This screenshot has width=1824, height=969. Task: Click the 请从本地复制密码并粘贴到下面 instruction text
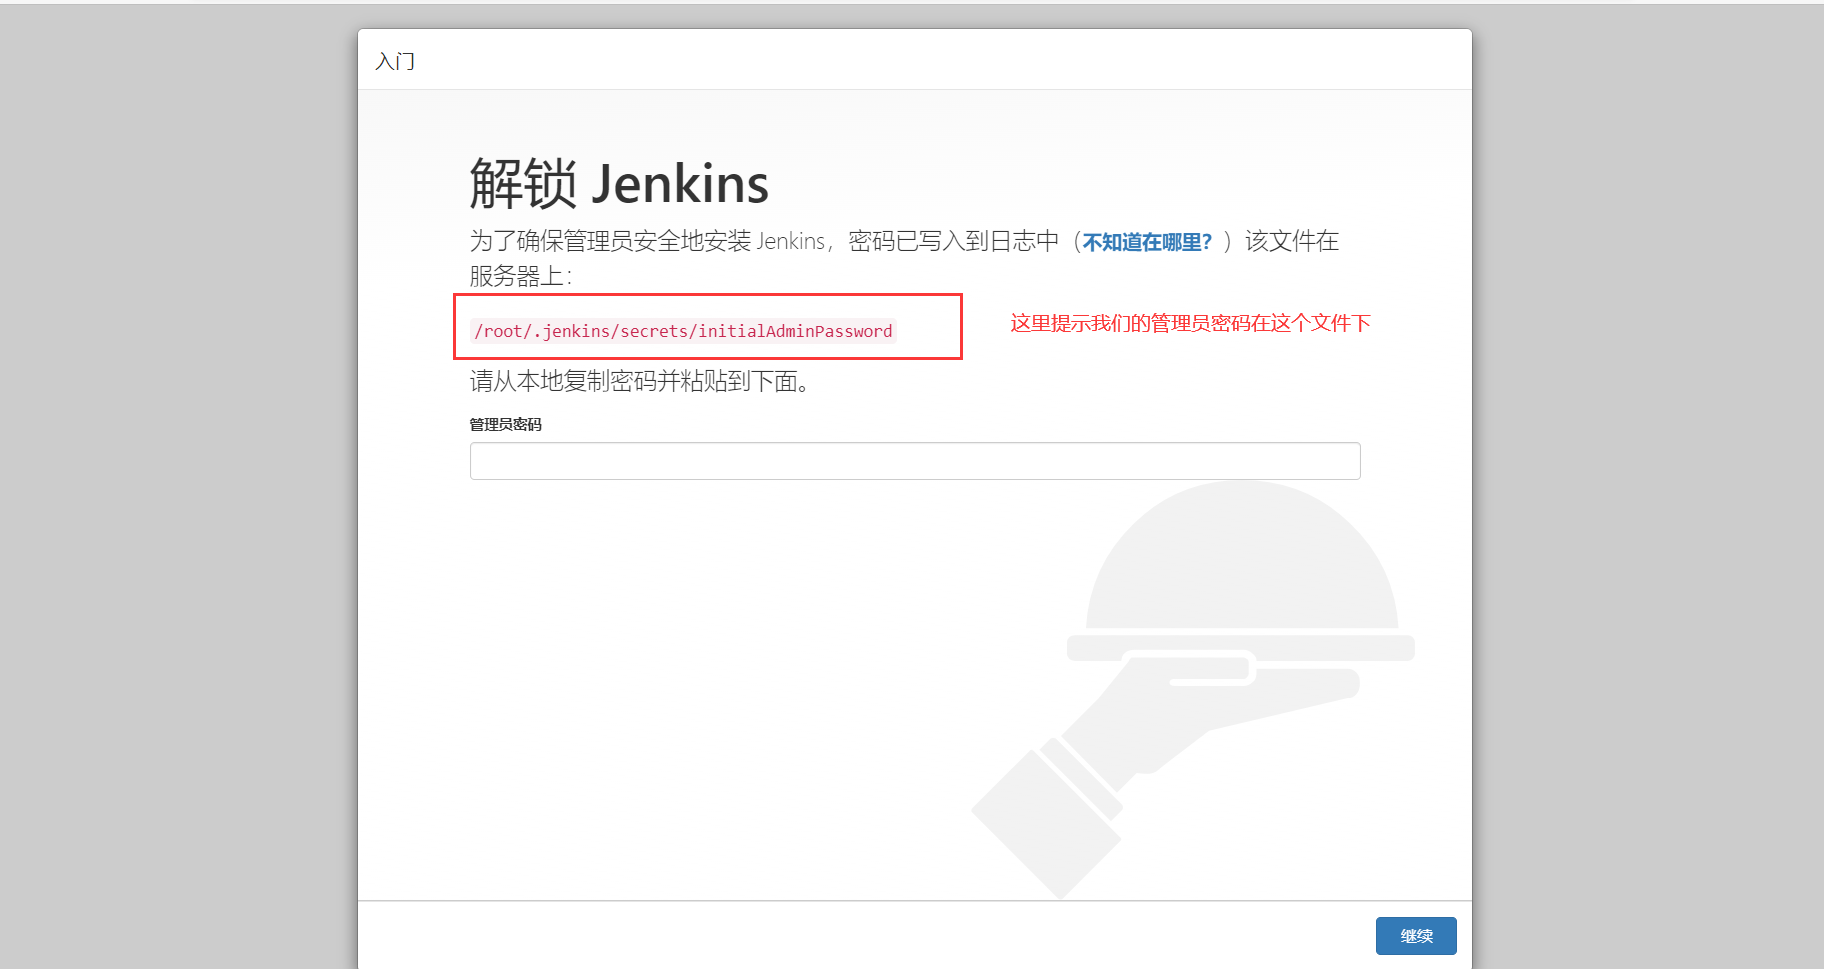(x=640, y=381)
